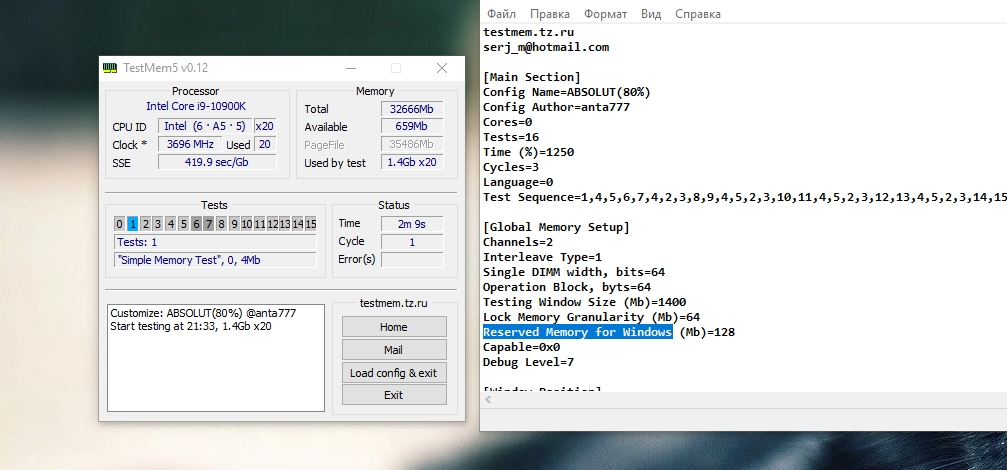1007x470 pixels.
Task: Click the Tests: 1 field
Action: (215, 242)
